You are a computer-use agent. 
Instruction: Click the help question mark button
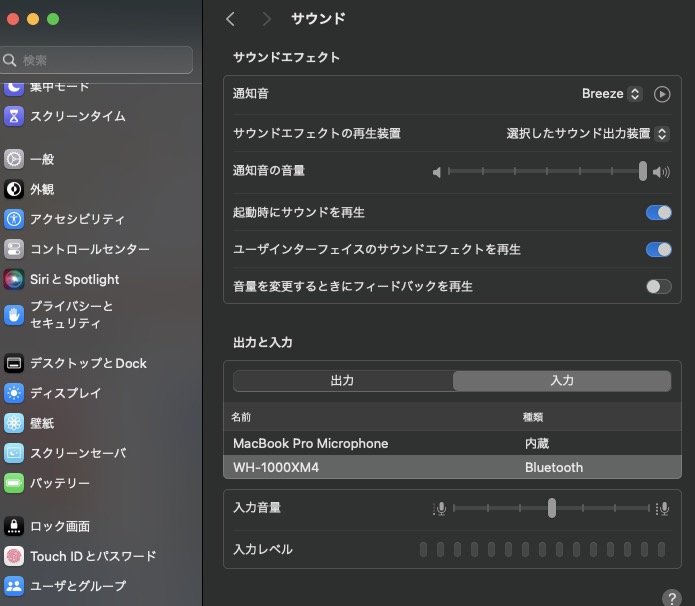[672, 597]
